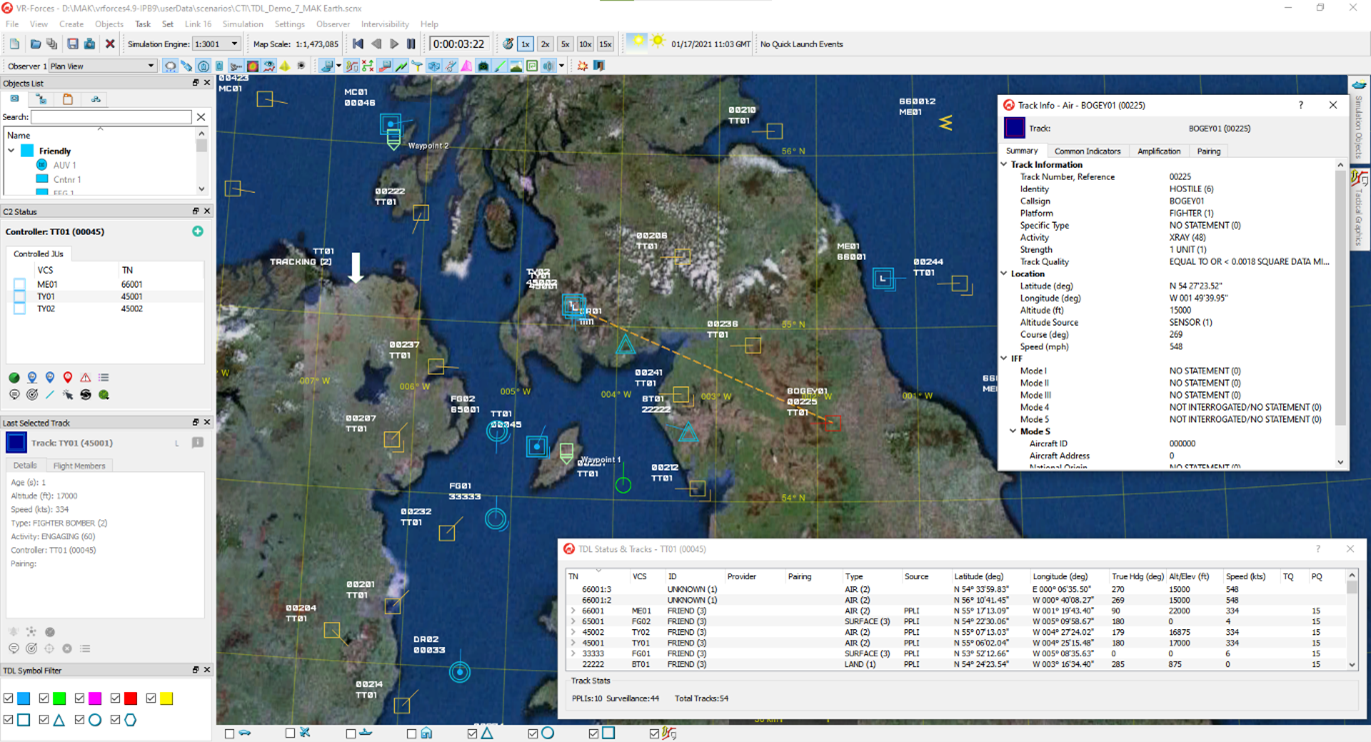Click the Objects List search field

(111, 117)
